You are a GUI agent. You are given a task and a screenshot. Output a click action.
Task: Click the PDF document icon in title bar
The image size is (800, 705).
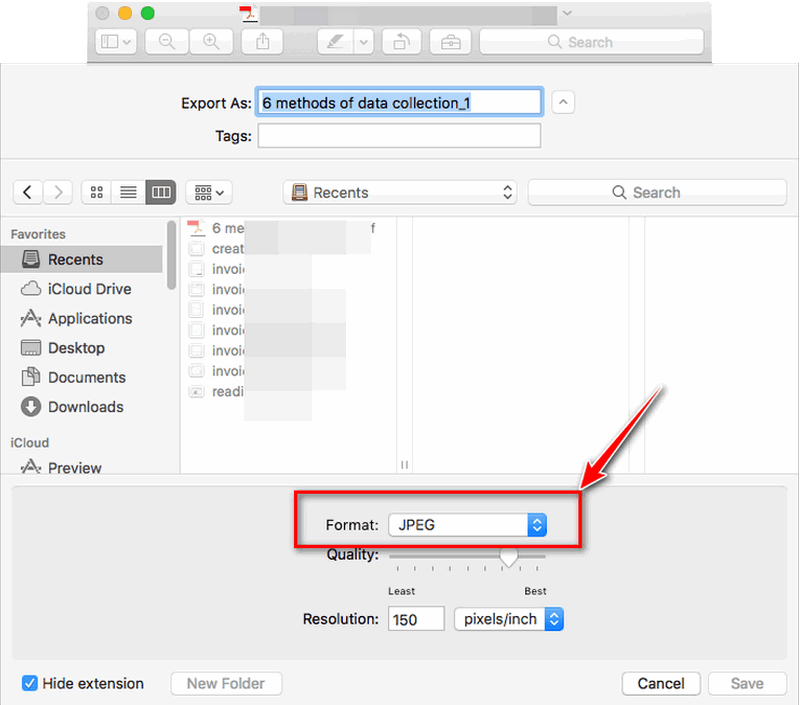pos(248,14)
